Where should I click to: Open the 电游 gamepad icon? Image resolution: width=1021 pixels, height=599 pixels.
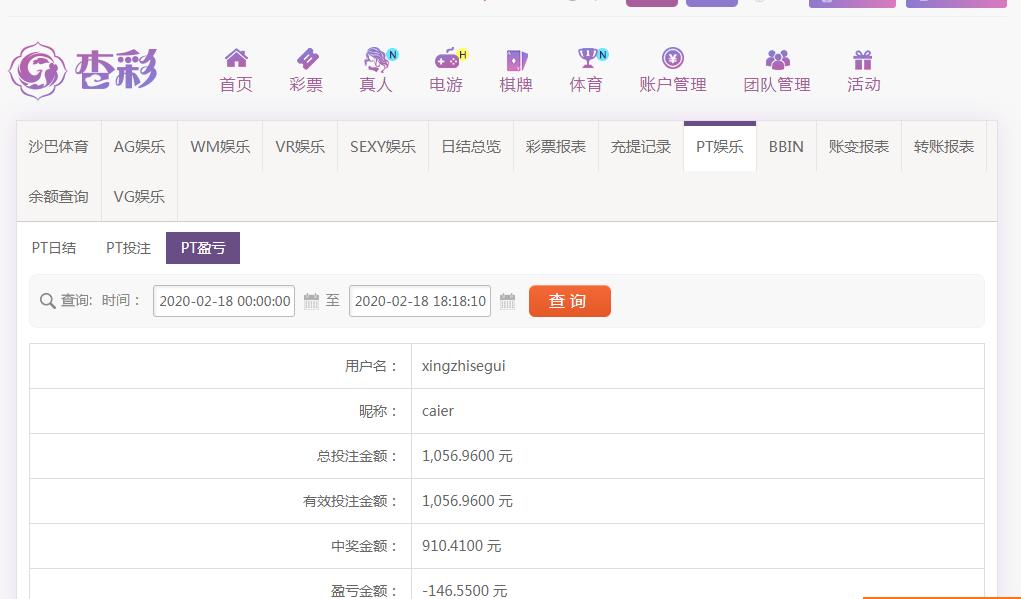(446, 59)
